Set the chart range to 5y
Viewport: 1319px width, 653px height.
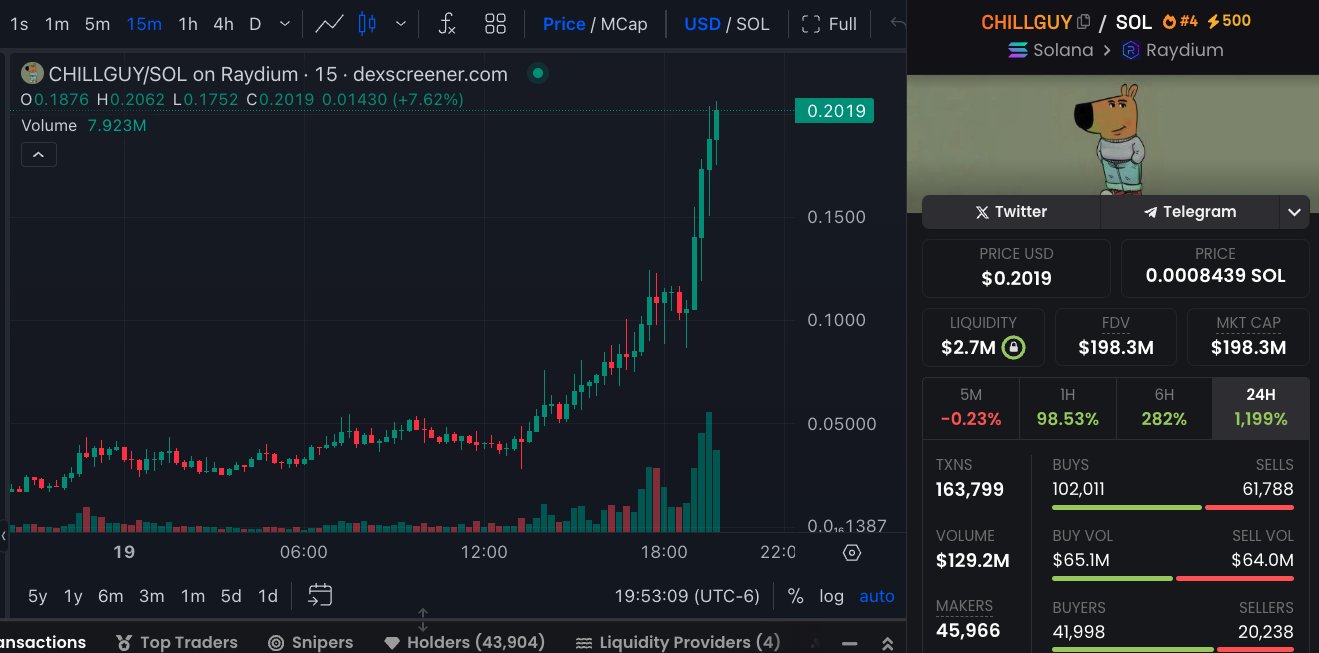37,596
